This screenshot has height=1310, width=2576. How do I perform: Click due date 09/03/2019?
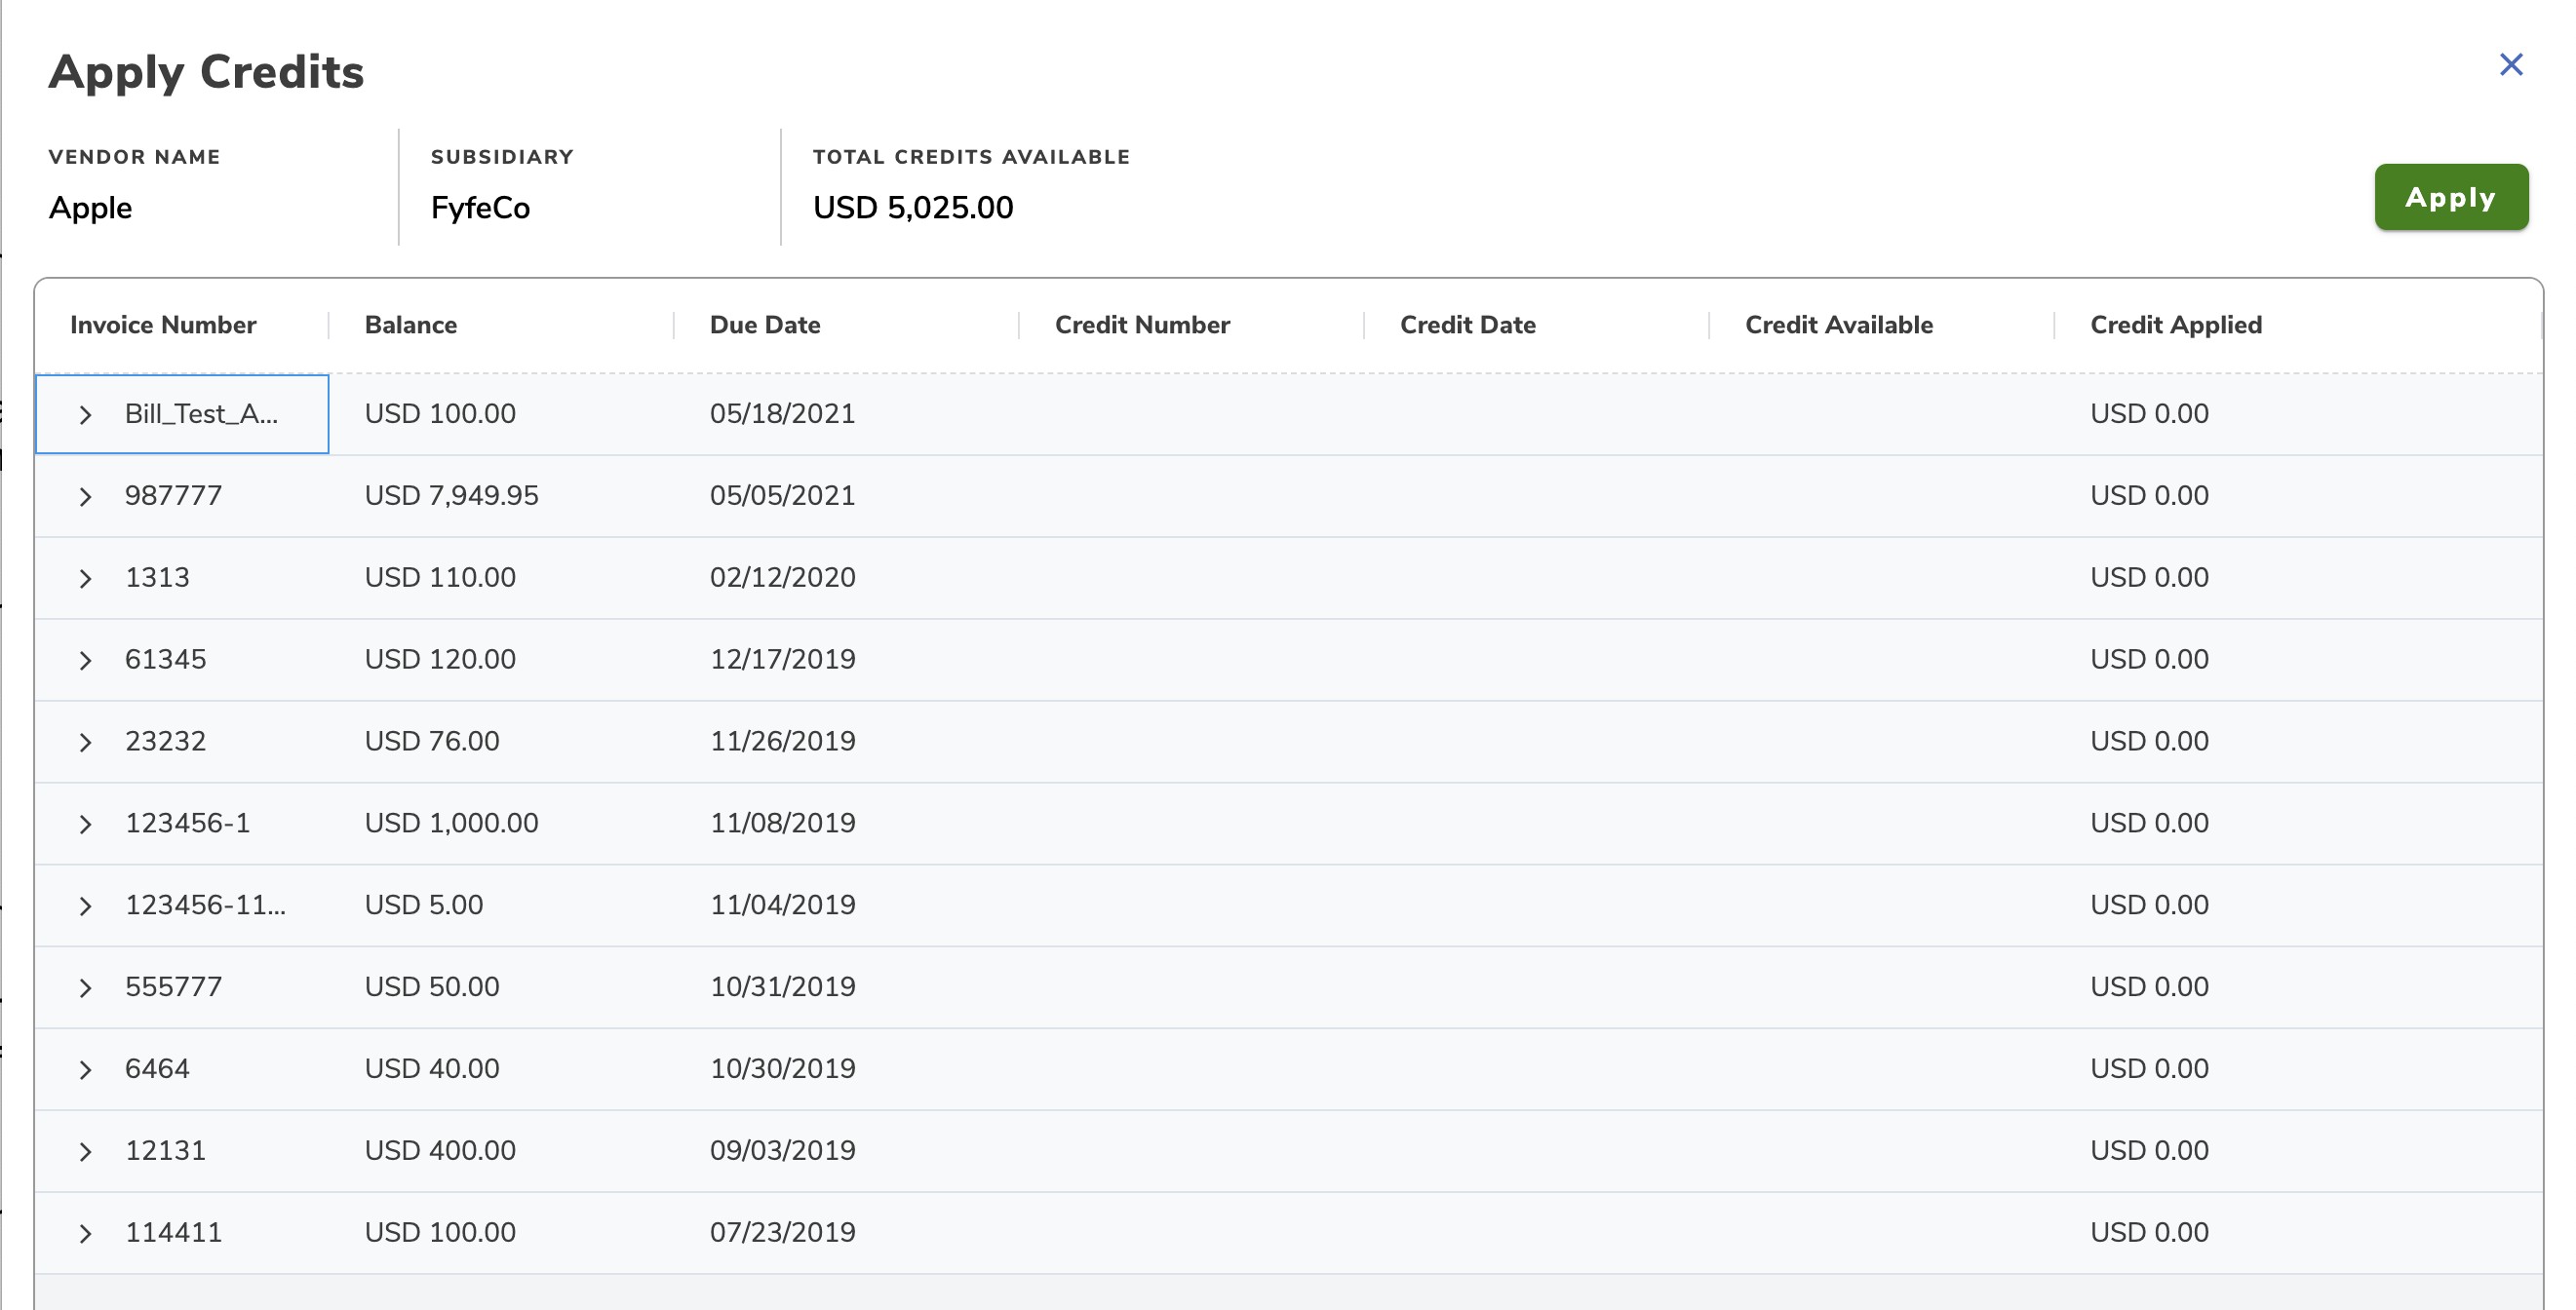(782, 1152)
